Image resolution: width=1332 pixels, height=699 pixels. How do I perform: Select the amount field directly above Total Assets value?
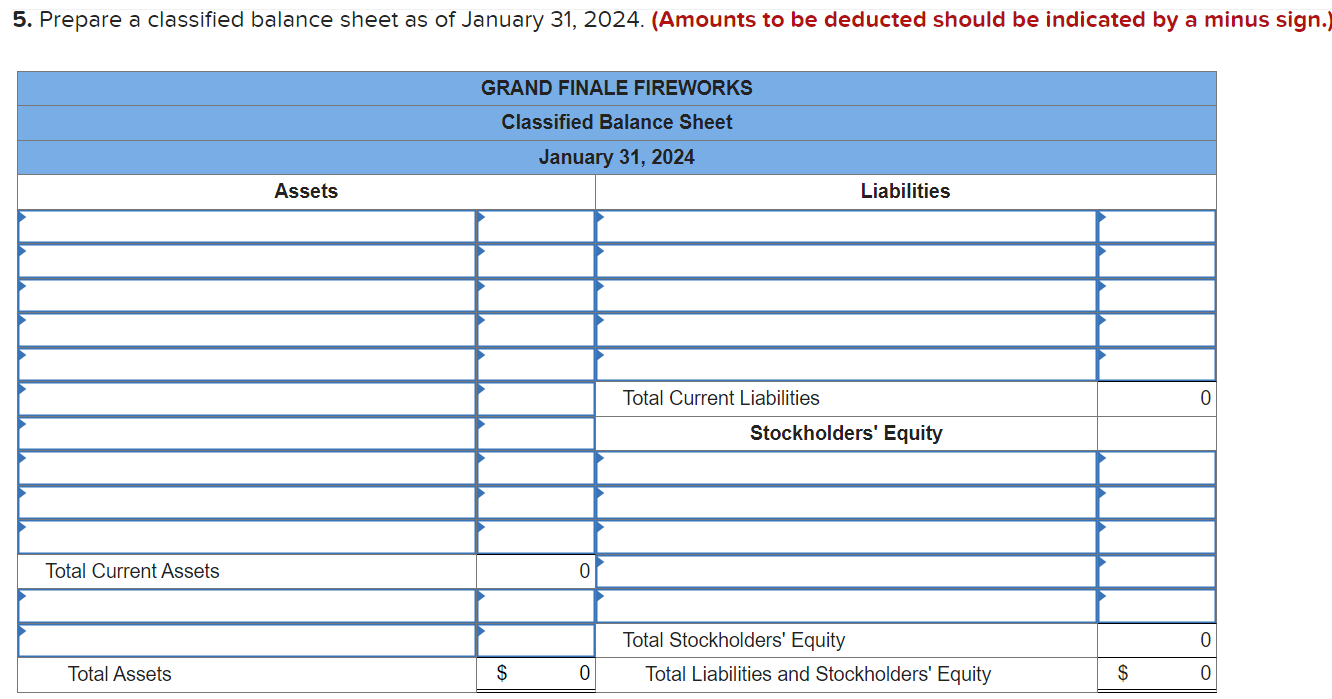536,640
